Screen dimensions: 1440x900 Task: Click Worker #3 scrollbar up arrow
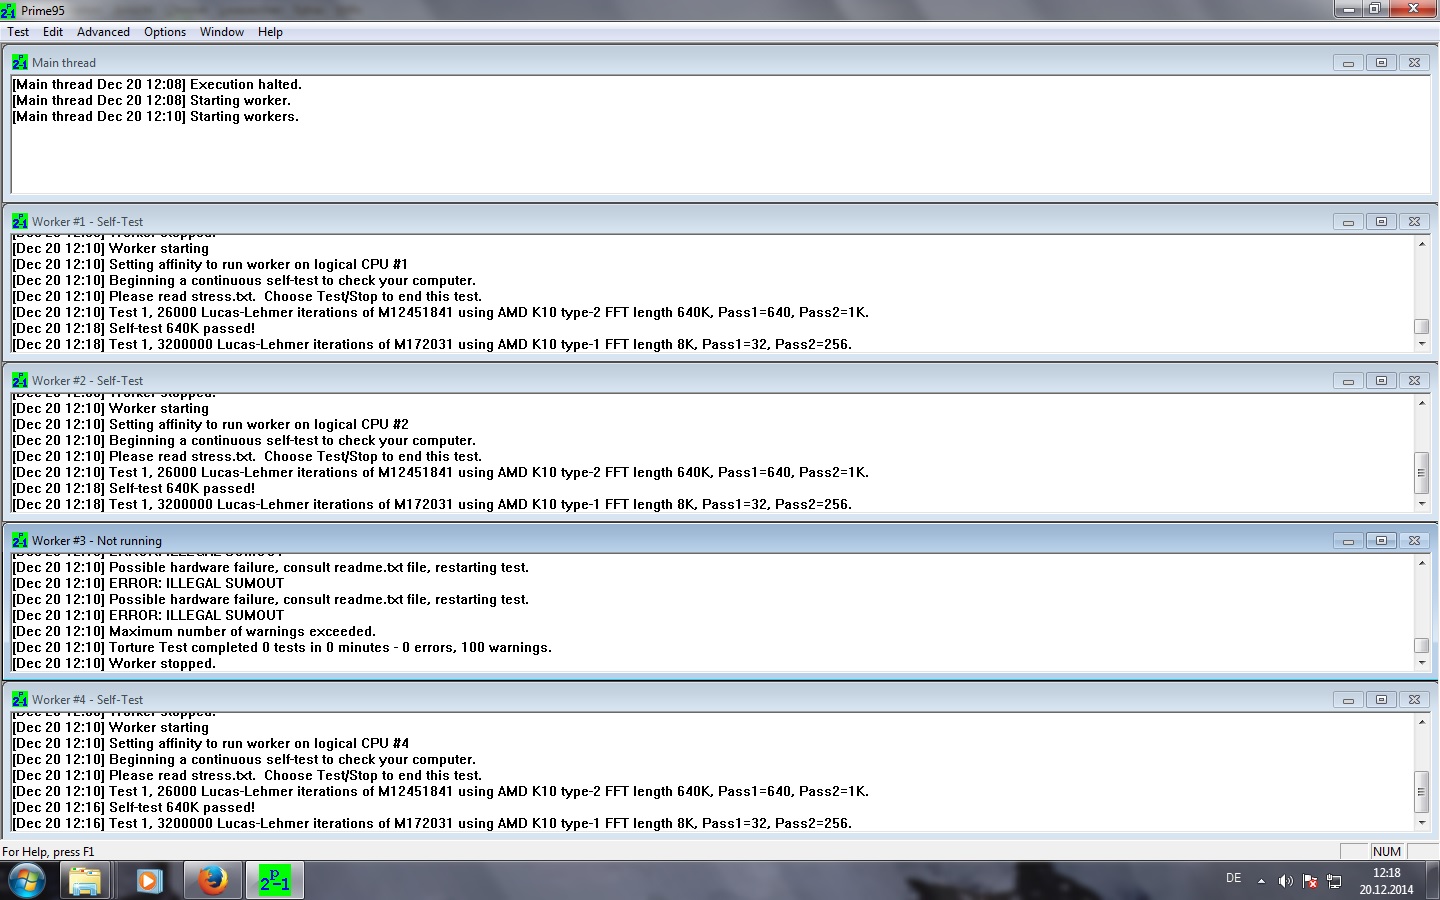pos(1422,563)
